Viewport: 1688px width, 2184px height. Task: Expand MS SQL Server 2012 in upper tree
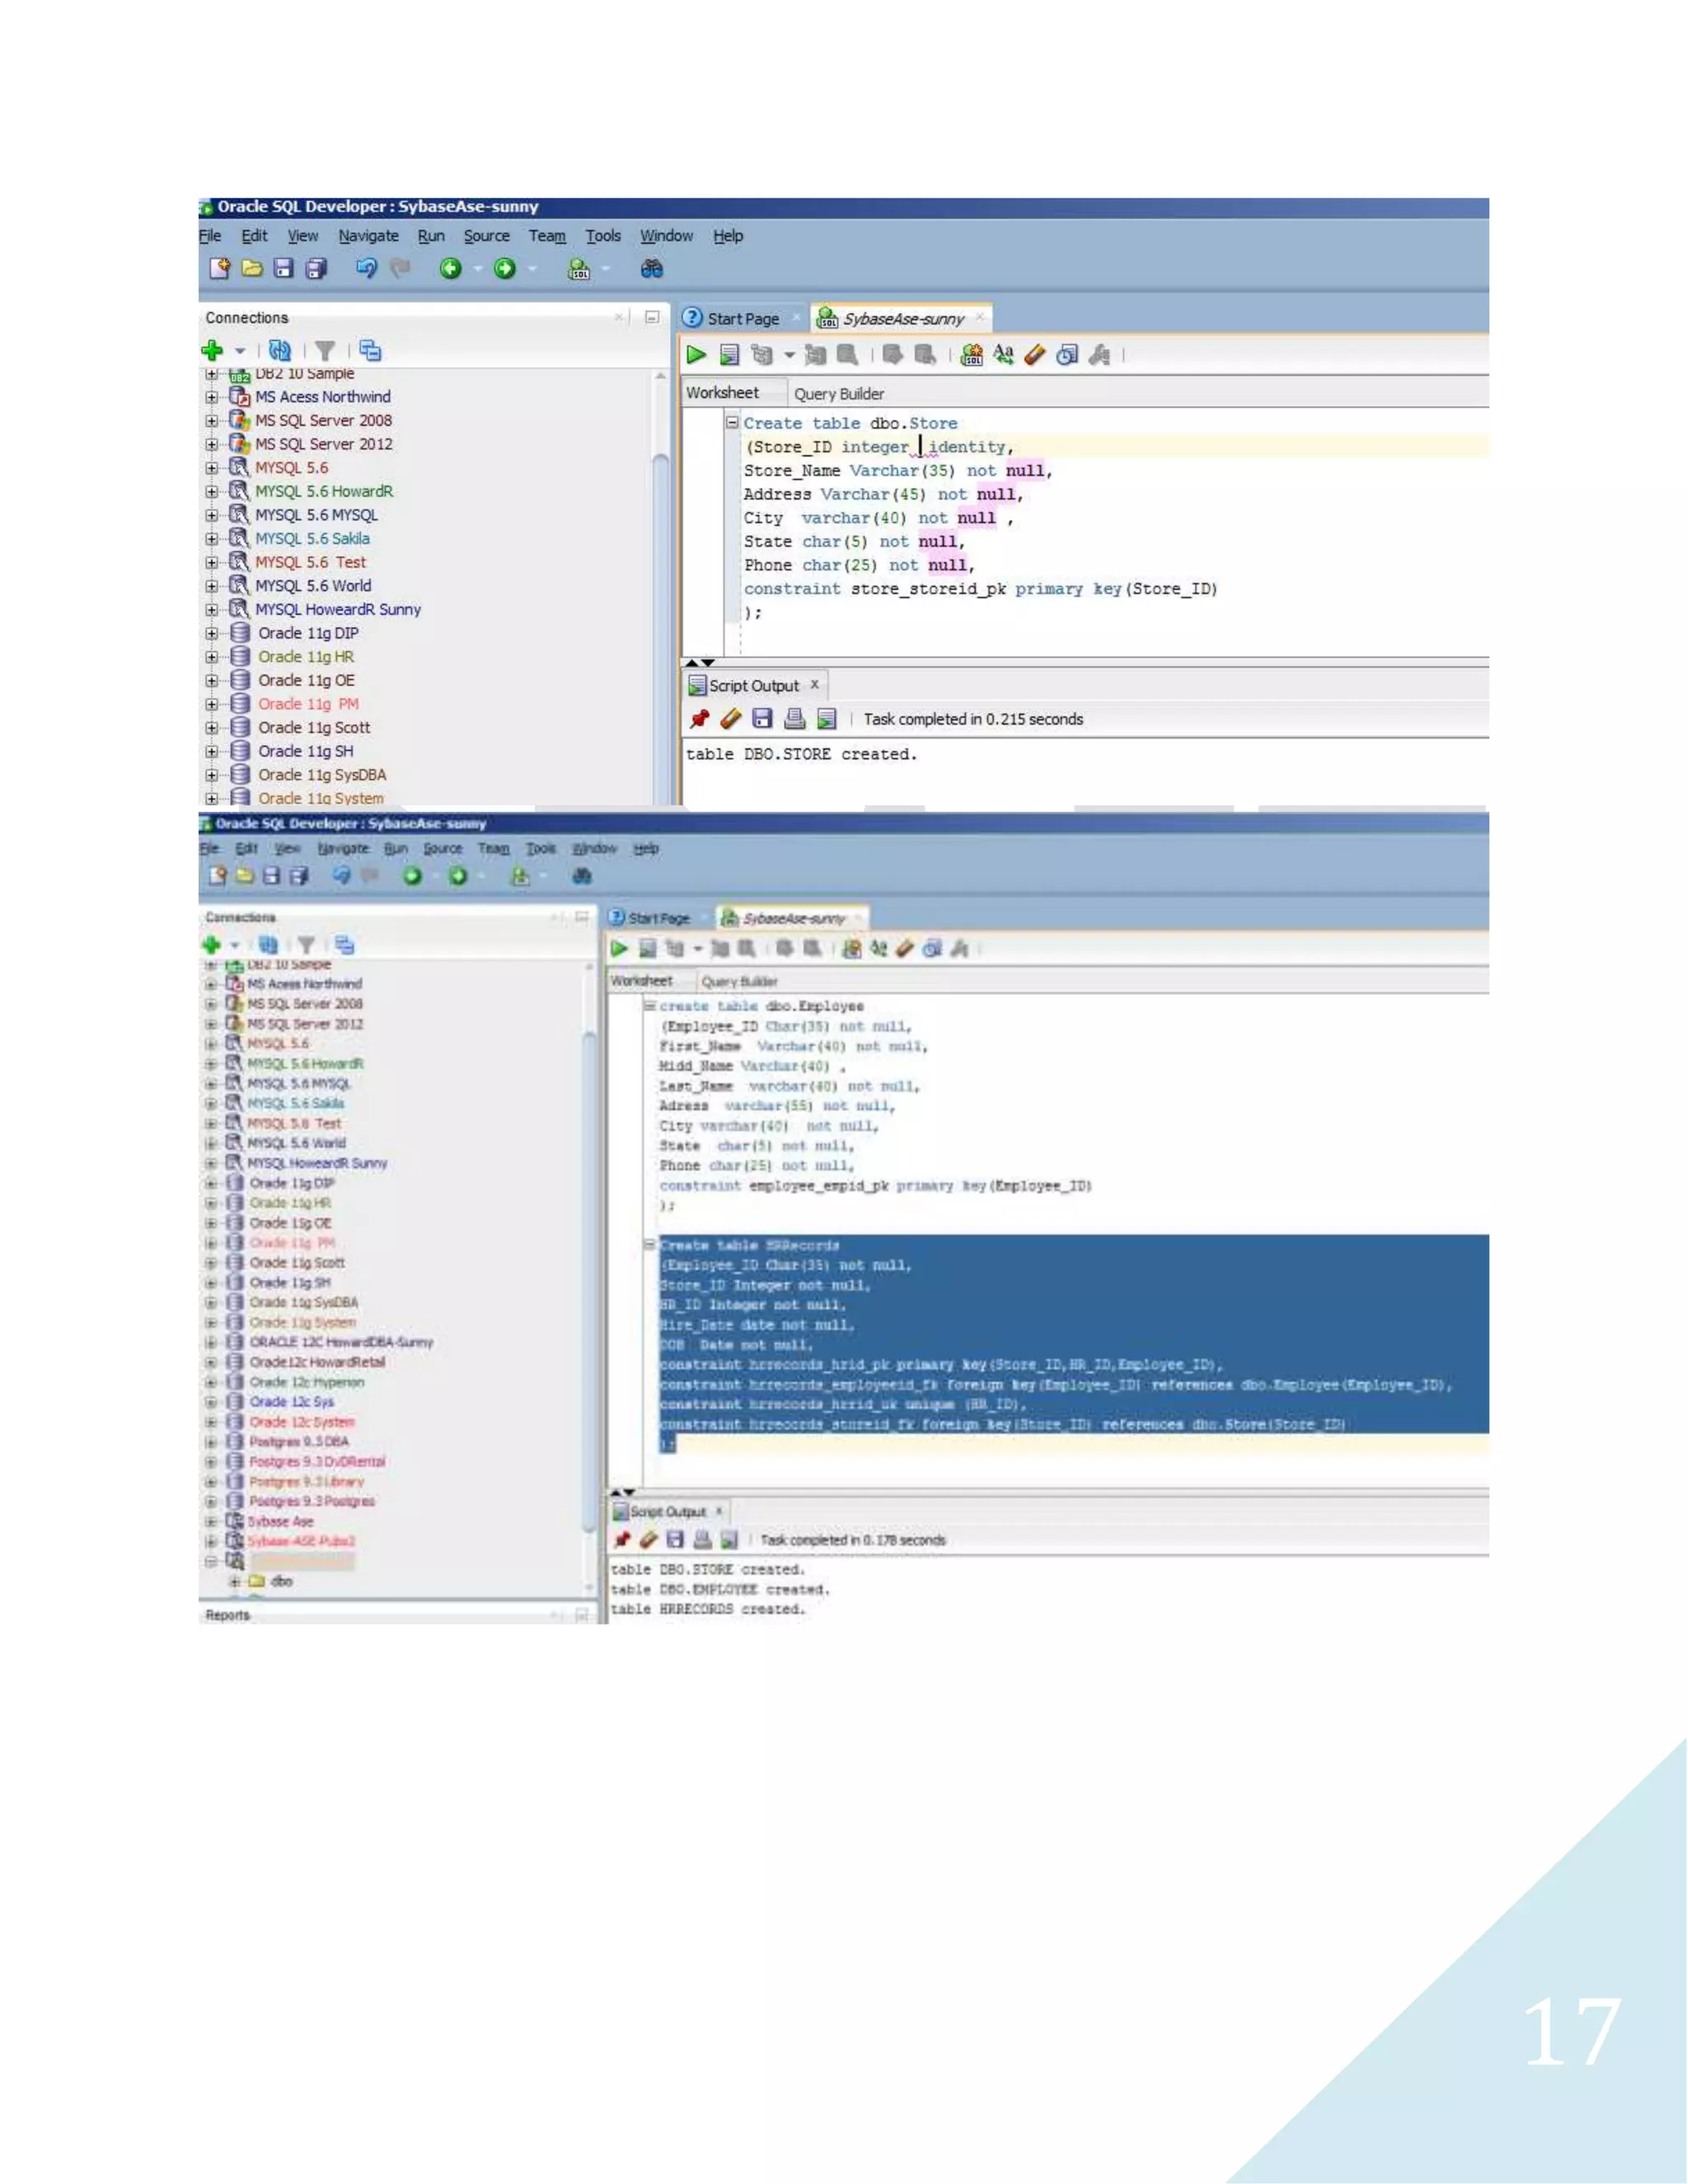click(x=212, y=444)
